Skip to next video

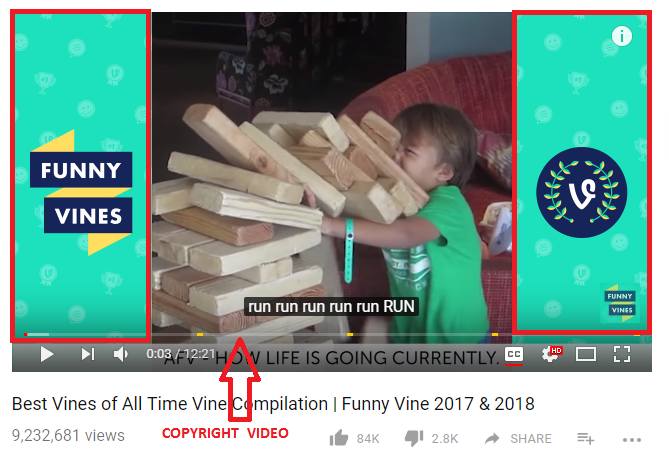click(x=88, y=354)
